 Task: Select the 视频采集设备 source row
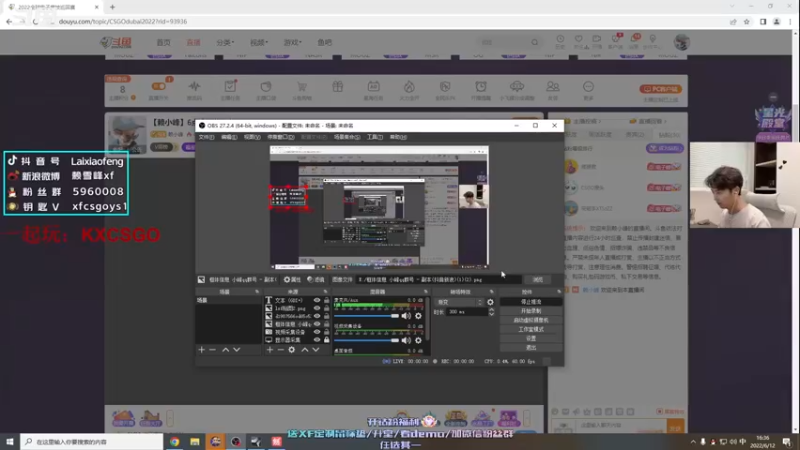click(297, 332)
